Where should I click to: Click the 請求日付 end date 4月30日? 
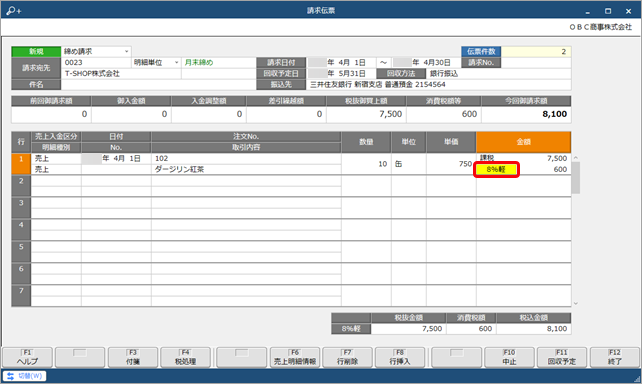(x=426, y=63)
